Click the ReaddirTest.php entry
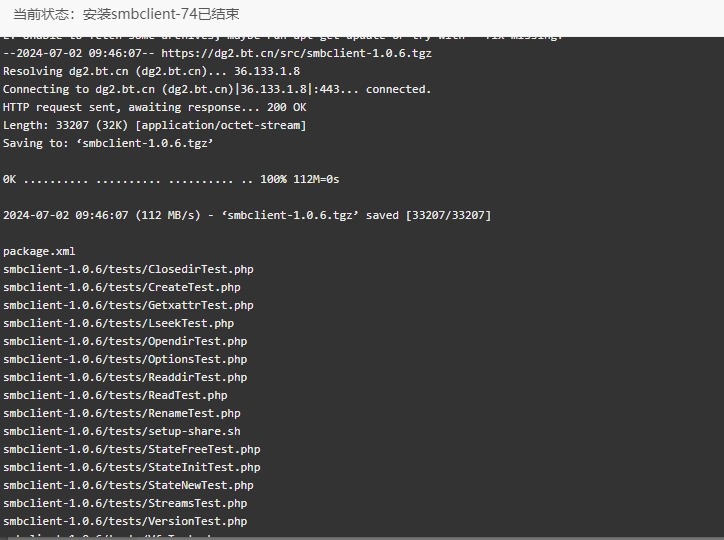 pyautogui.click(x=125, y=378)
